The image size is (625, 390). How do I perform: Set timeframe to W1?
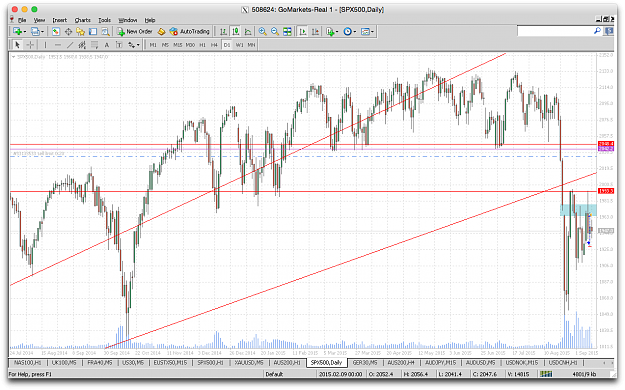[x=239, y=45]
